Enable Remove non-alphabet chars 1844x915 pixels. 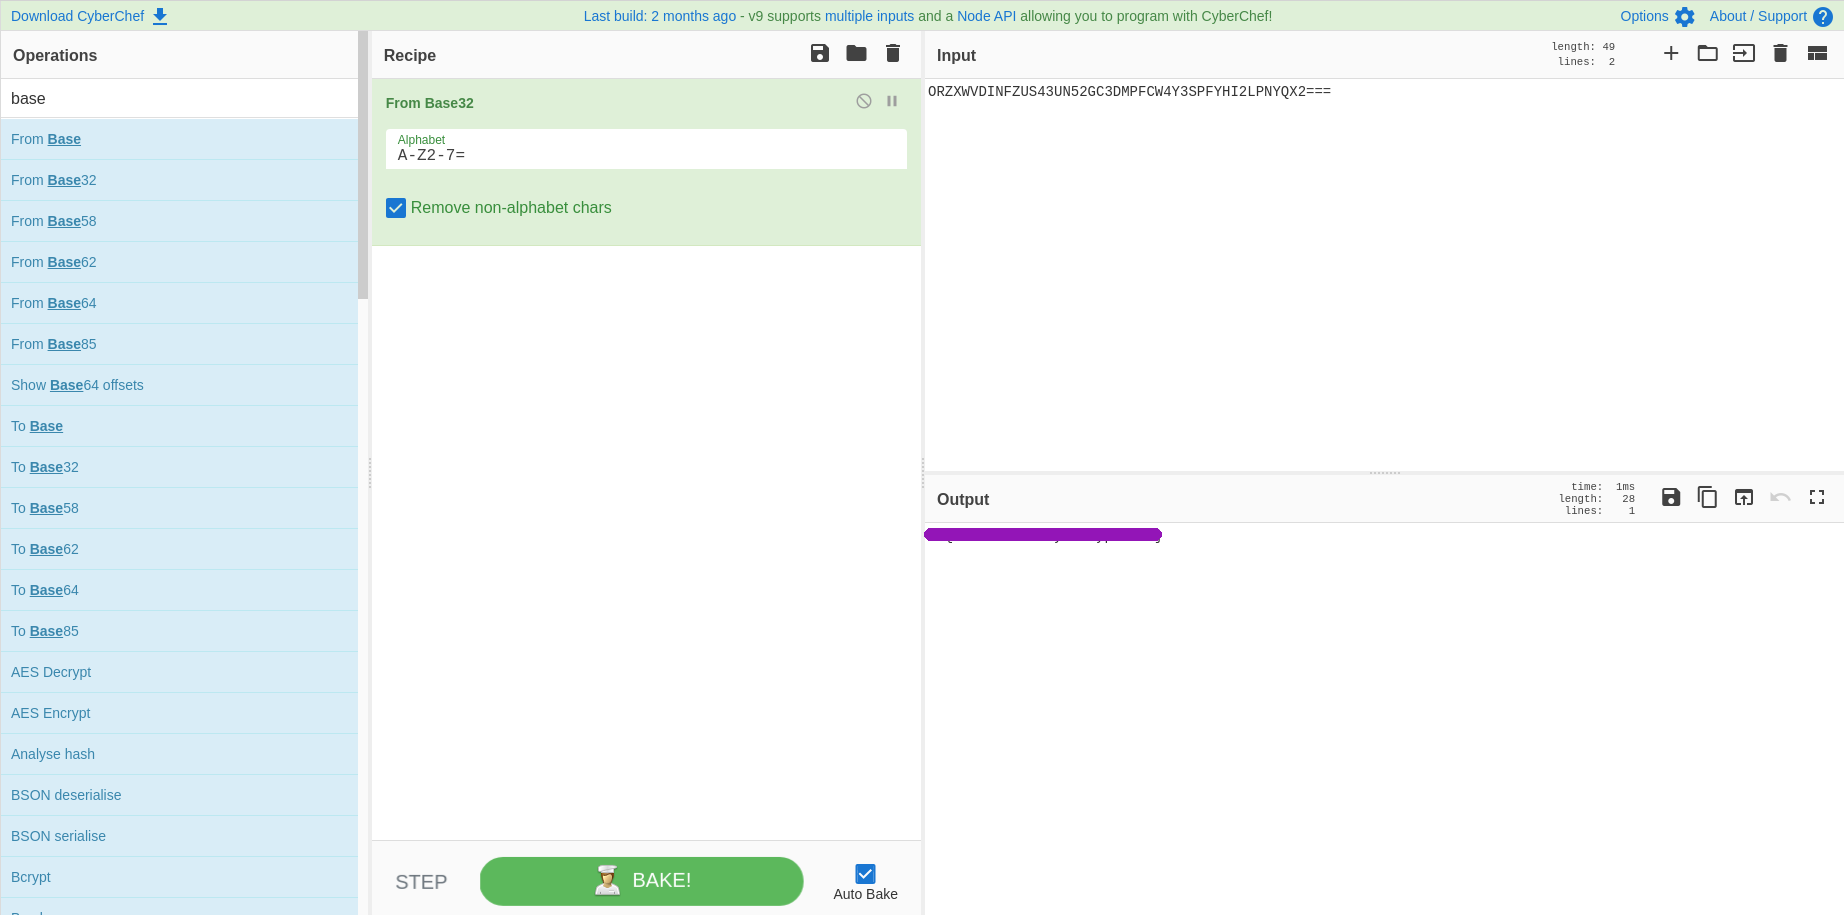[x=396, y=207]
